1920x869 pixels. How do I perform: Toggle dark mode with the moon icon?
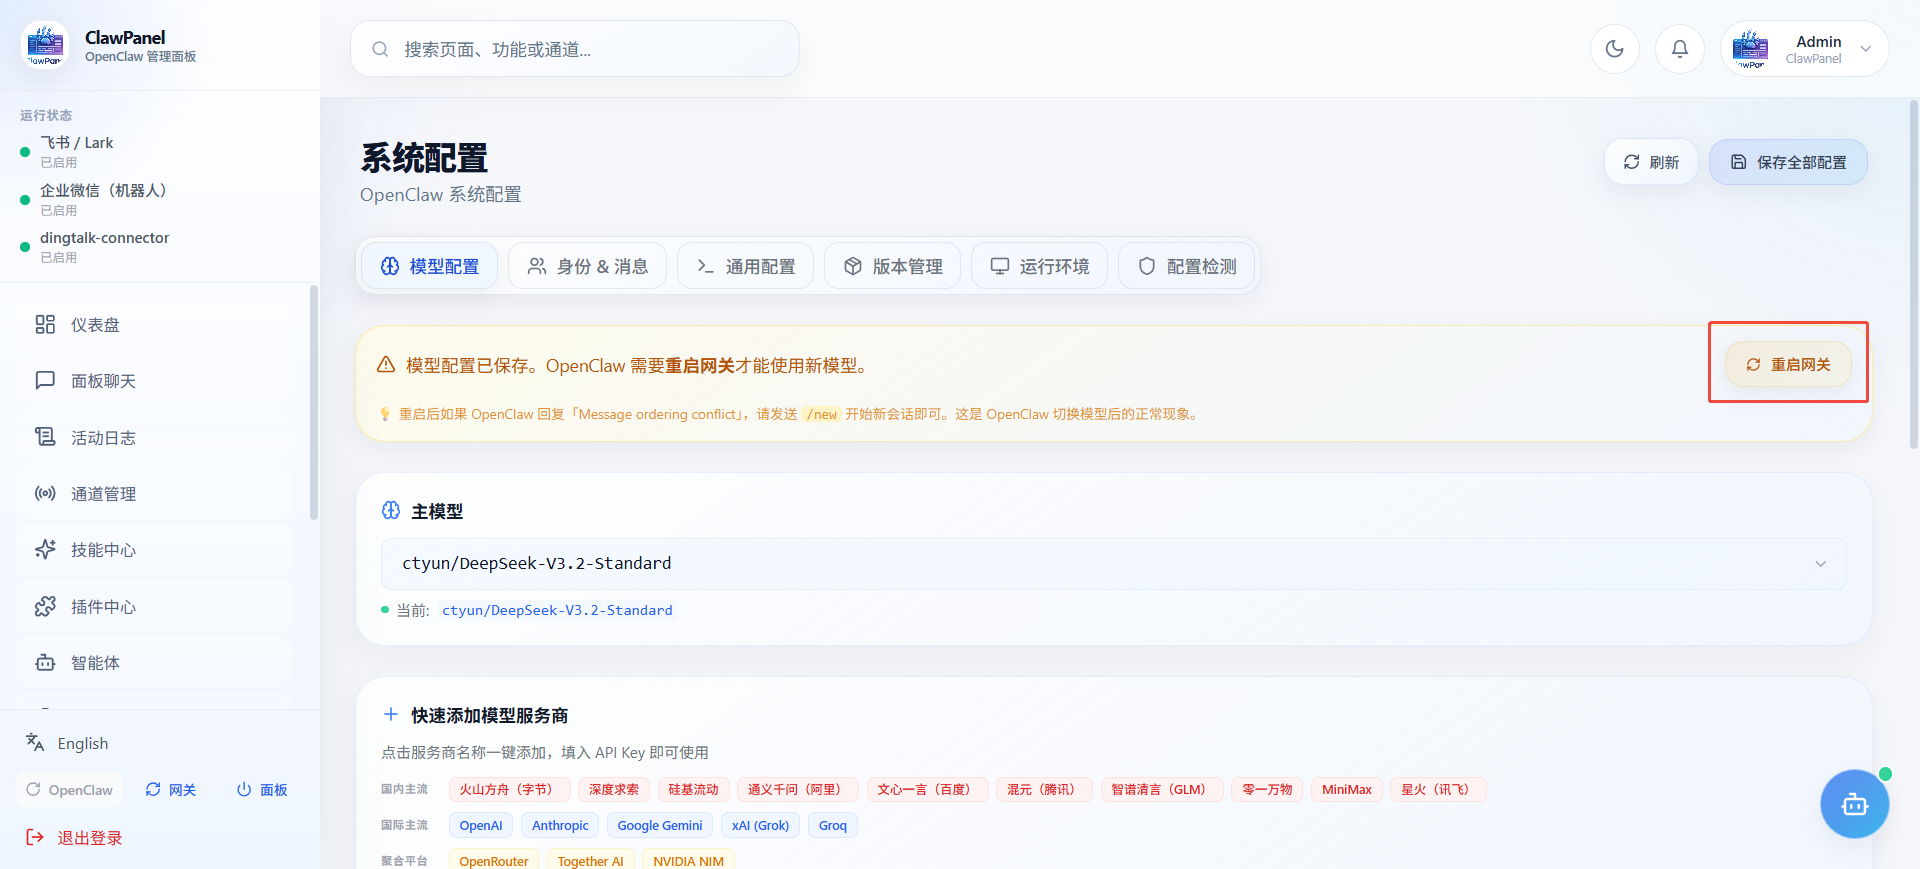coord(1614,49)
